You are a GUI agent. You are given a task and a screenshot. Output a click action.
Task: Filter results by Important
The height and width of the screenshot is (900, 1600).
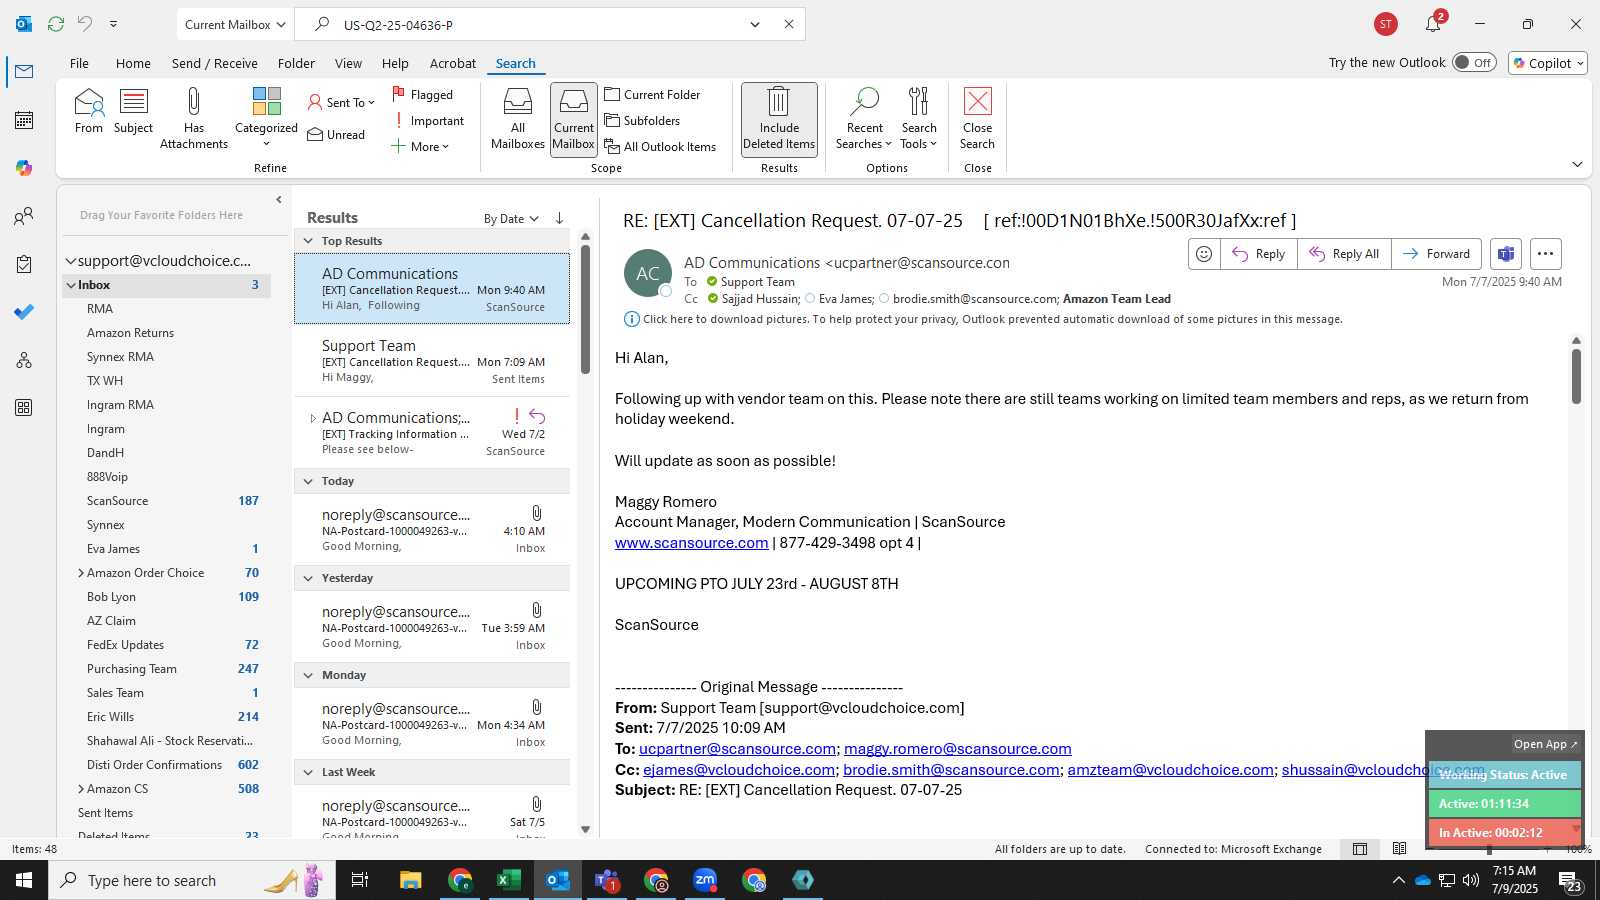point(428,121)
